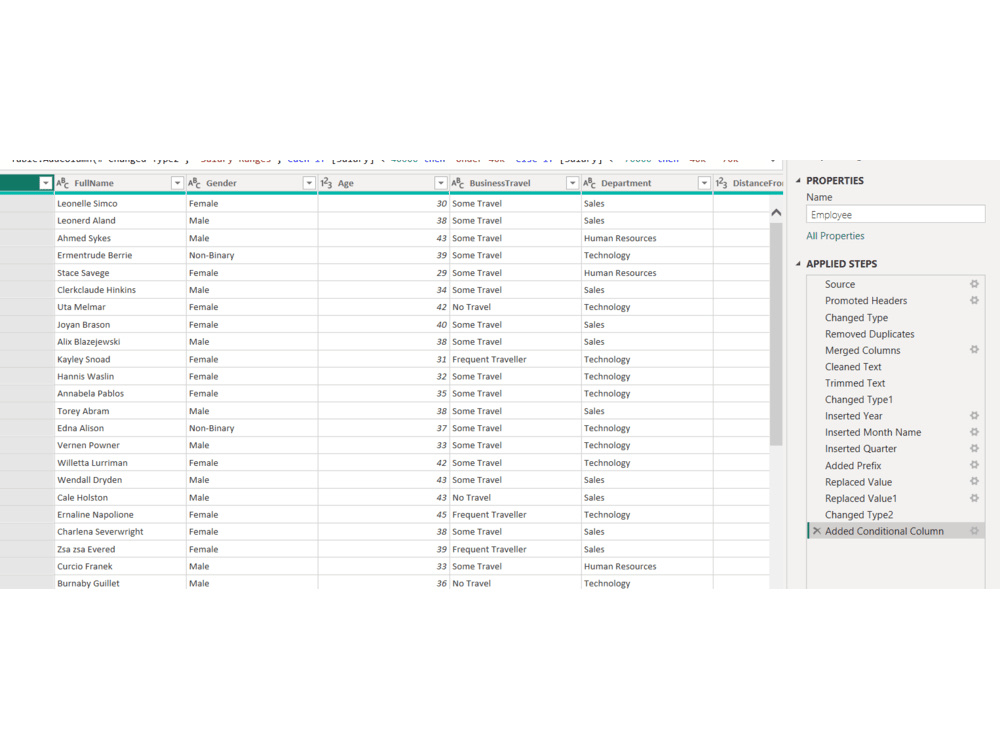
Task: Click the DistanceFrom column number type icon
Action: tap(721, 183)
